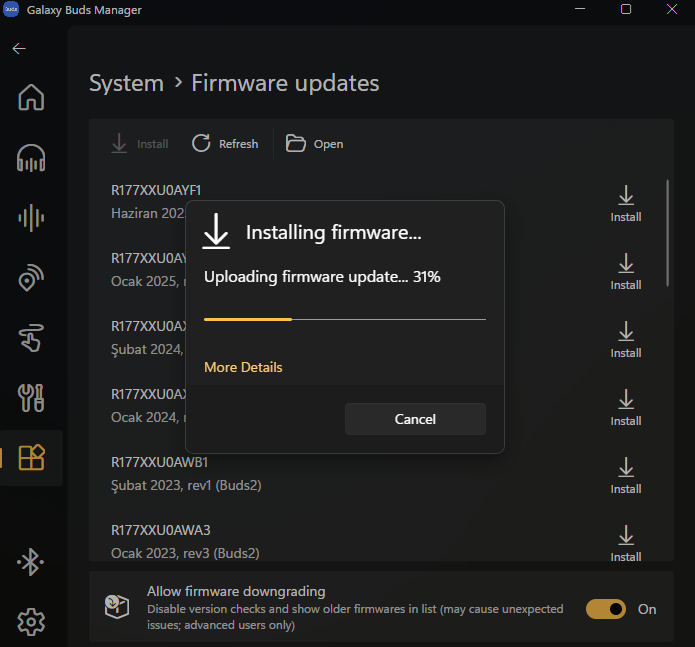Install the Ocak 2024 firmware
Viewport: 695px width, 647px height.
(626, 408)
